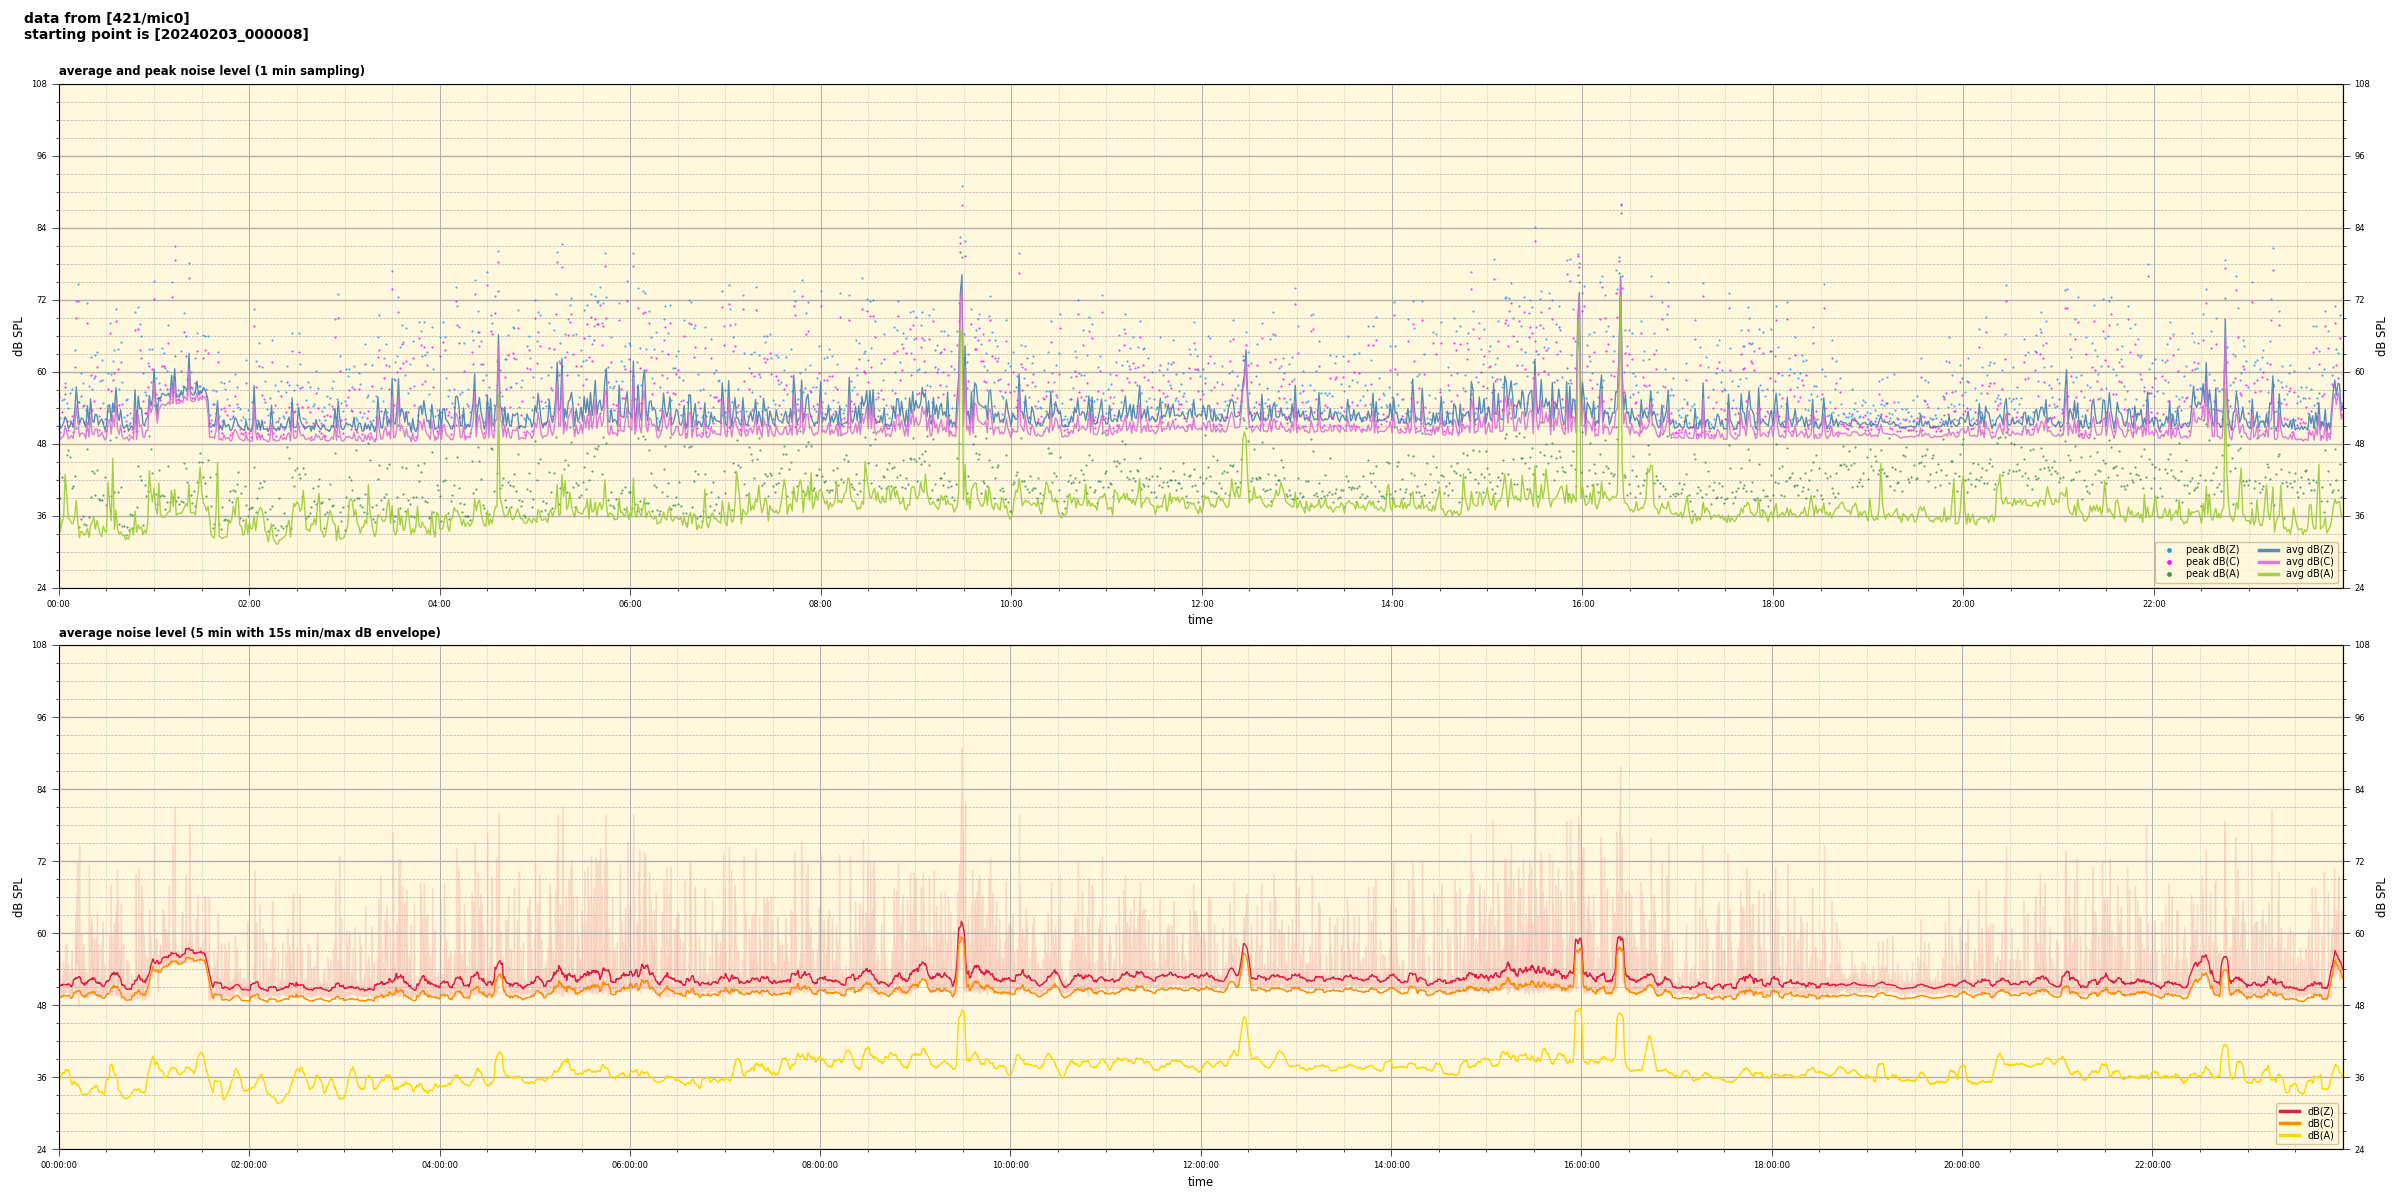
Task: Click the 96 tick on upper chart's left axis
Action: (41, 156)
